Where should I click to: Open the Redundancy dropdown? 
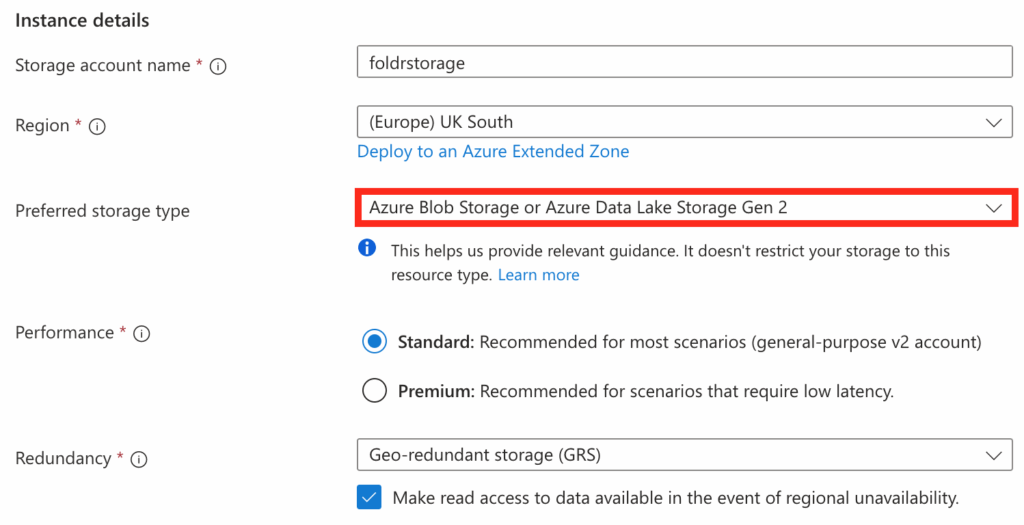tap(684, 455)
